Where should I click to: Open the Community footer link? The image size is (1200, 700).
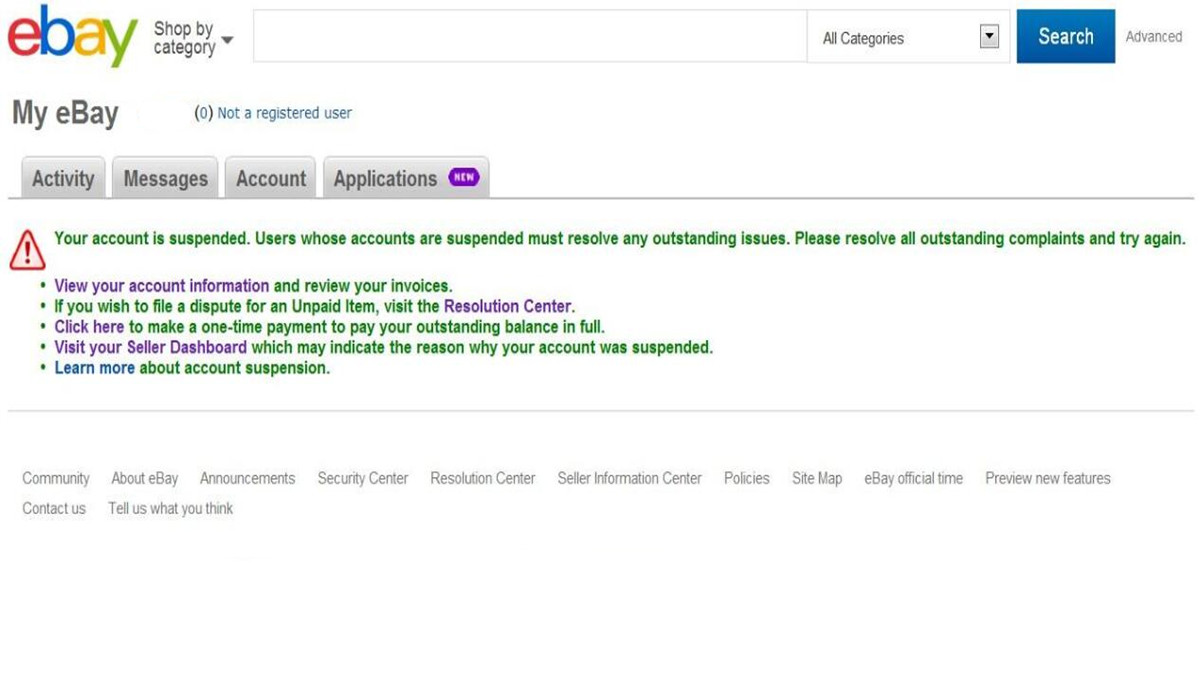pyautogui.click(x=56, y=479)
